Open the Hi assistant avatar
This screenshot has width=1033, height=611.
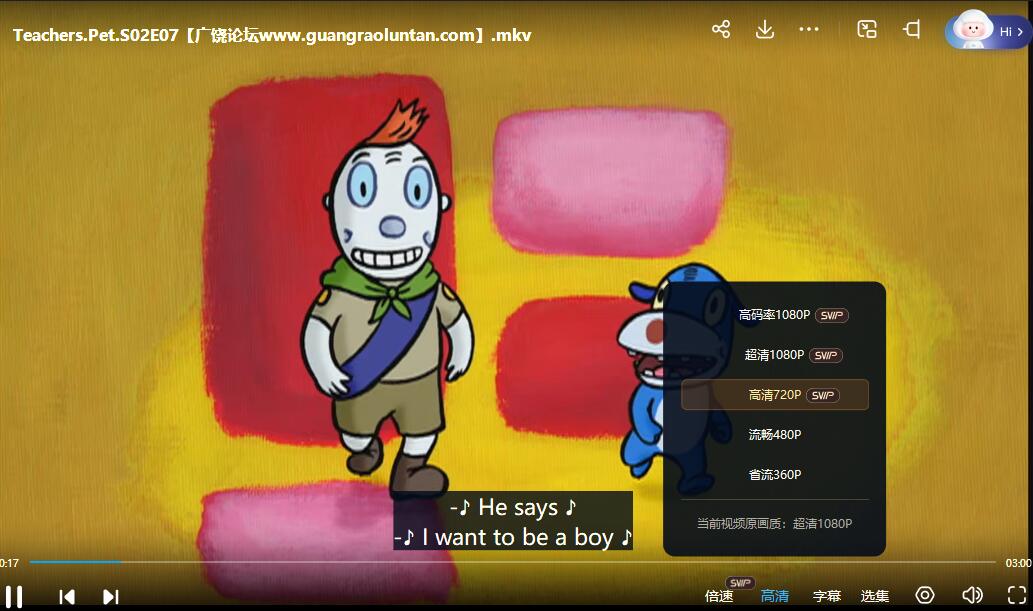(987, 29)
